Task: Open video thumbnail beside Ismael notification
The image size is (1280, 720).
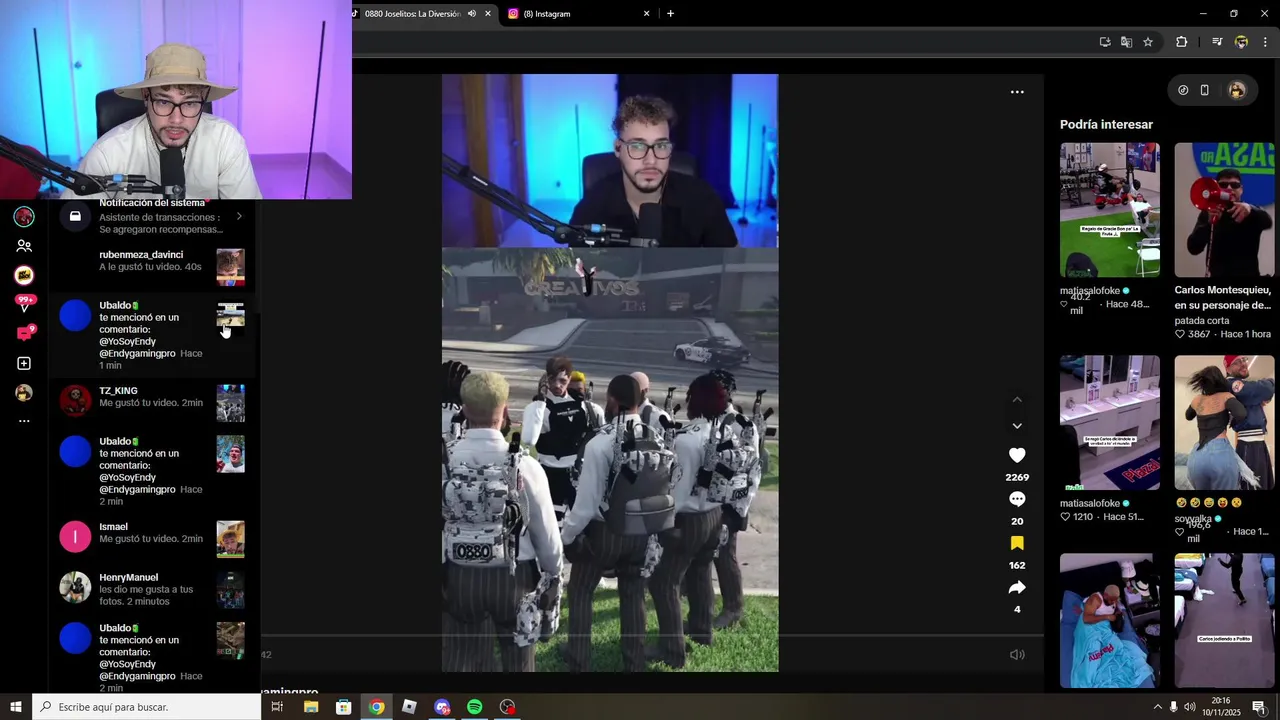Action: [x=231, y=539]
